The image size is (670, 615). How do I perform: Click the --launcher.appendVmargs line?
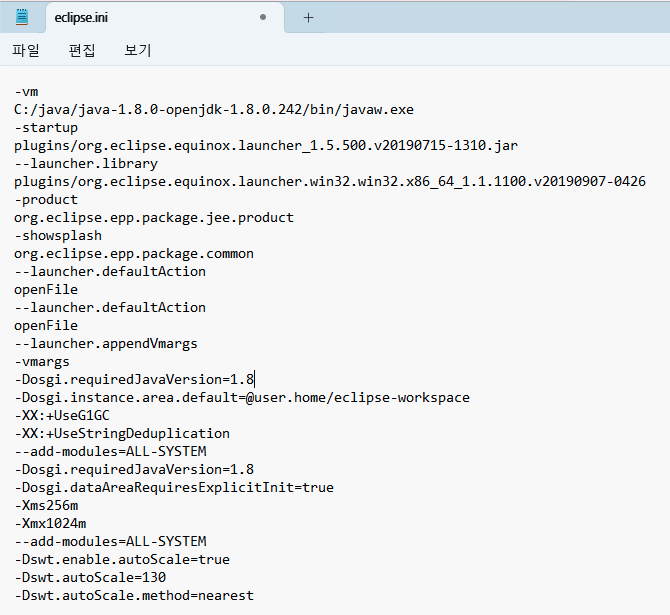pyautogui.click(x=106, y=344)
